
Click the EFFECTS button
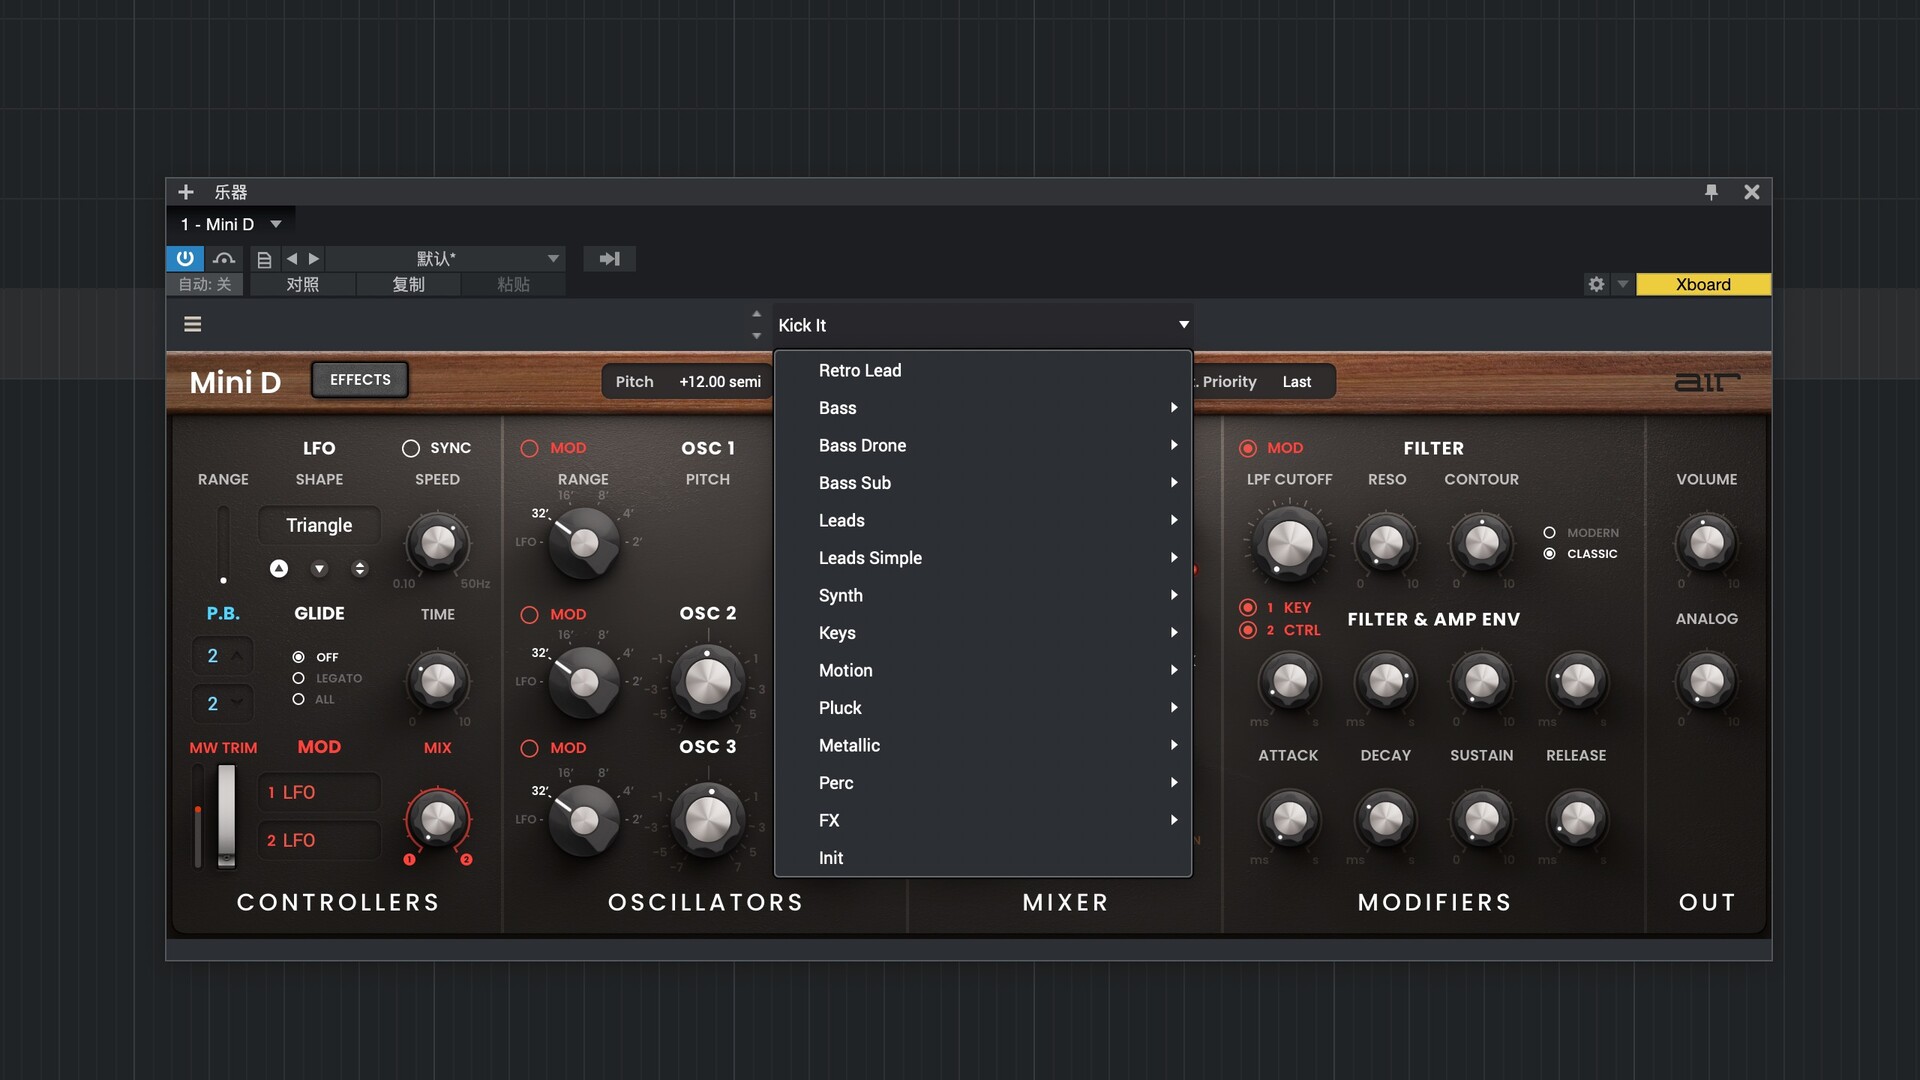[x=360, y=380]
